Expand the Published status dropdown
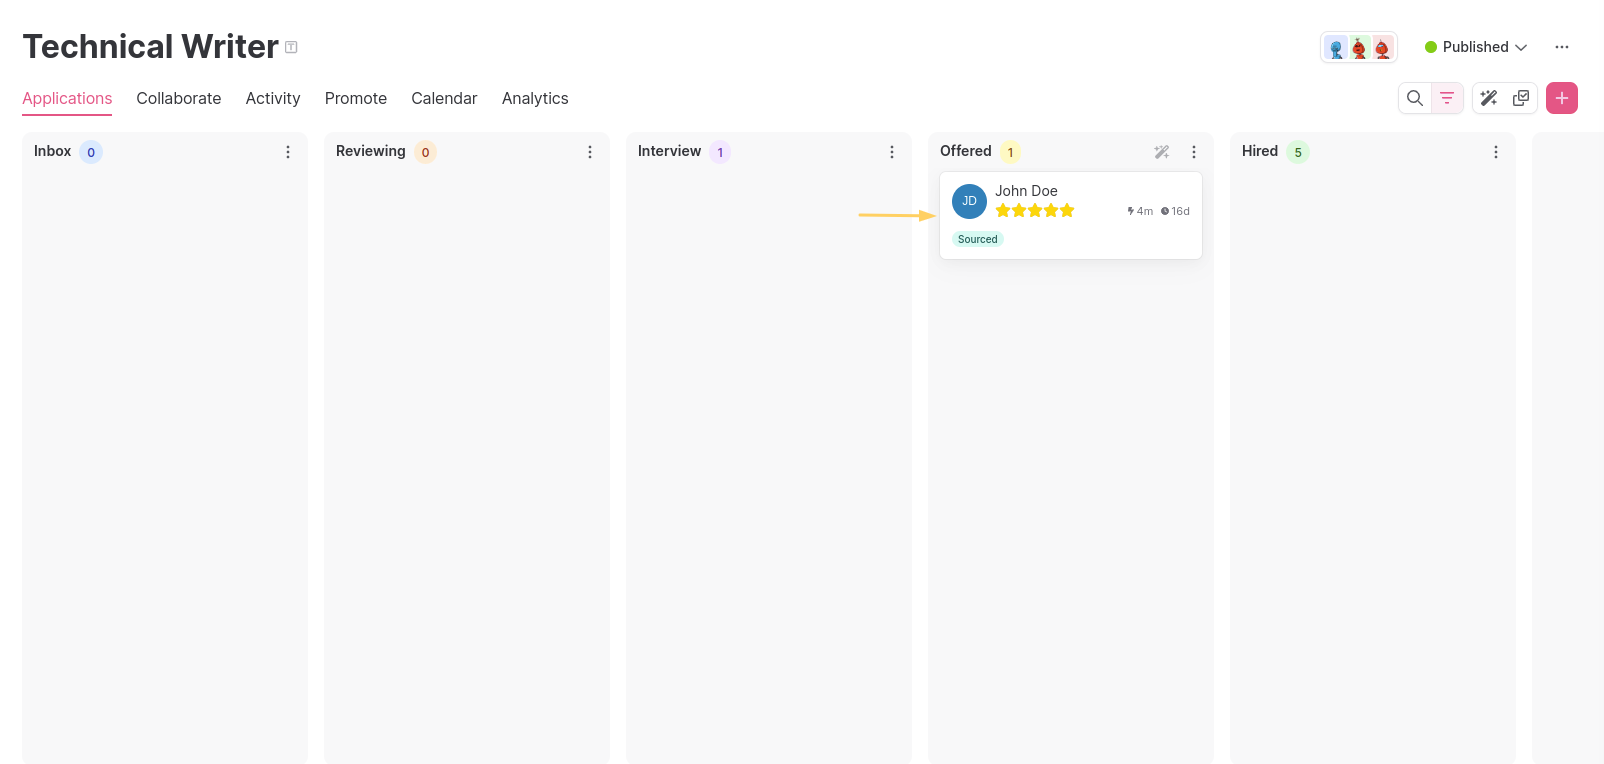 click(1476, 47)
